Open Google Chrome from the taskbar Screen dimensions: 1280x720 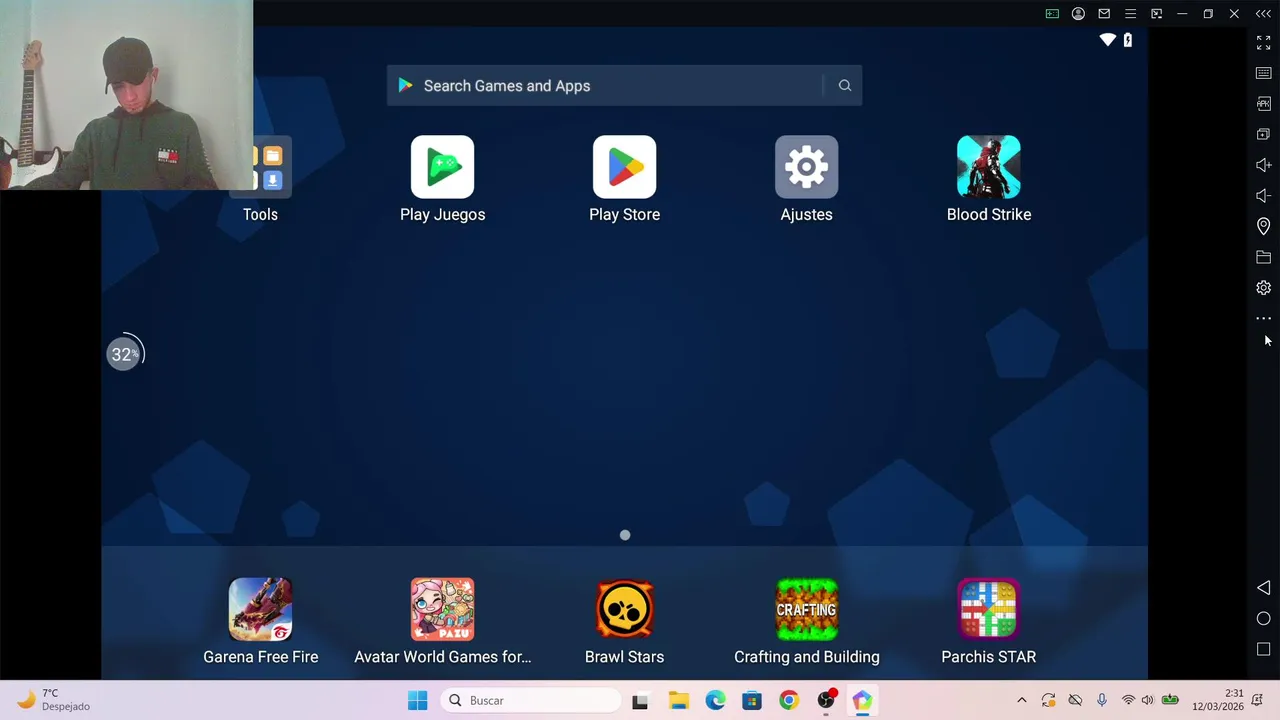tap(789, 701)
